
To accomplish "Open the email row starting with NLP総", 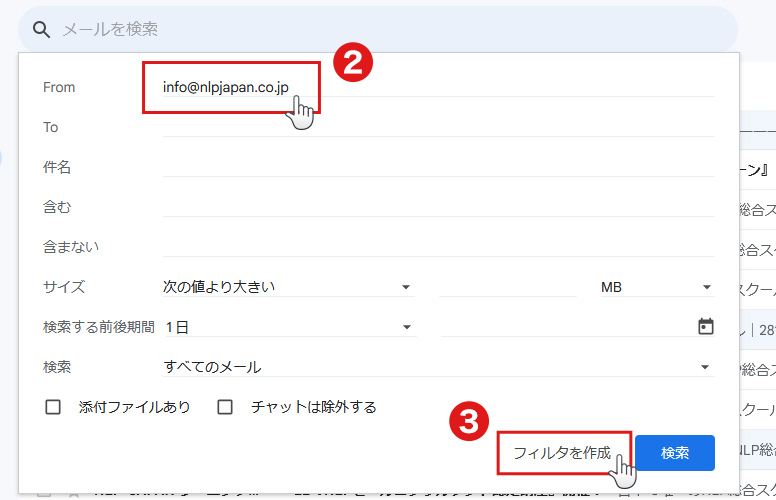I will point(757,449).
